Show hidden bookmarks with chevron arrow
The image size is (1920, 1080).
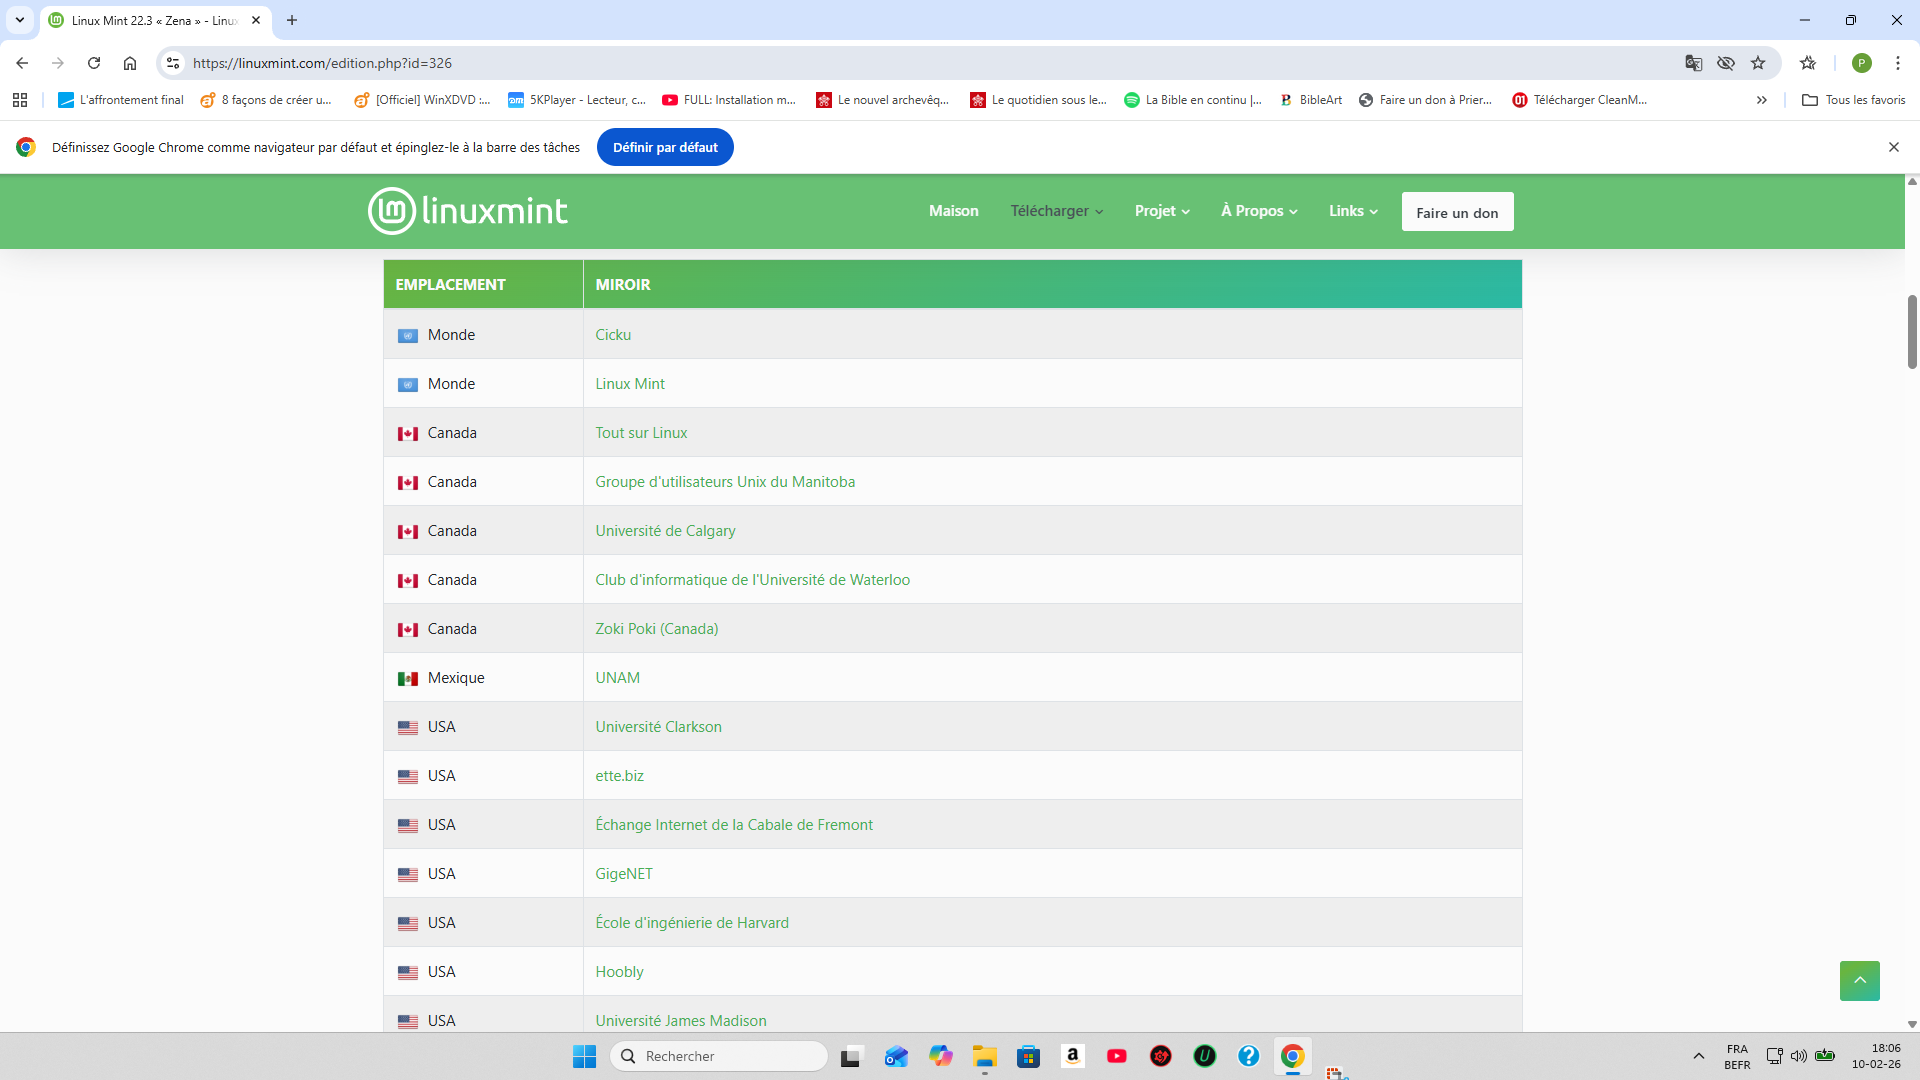(1761, 100)
